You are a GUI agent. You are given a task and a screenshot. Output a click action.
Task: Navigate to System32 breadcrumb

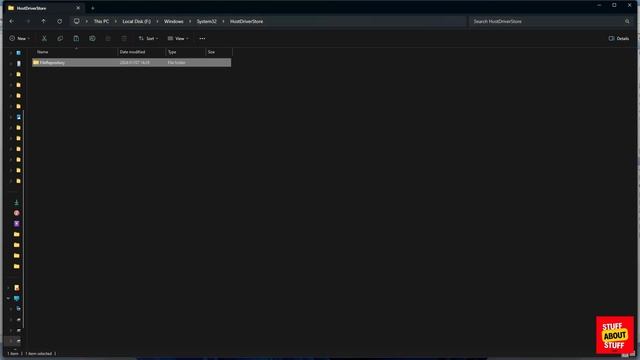pyautogui.click(x=207, y=21)
